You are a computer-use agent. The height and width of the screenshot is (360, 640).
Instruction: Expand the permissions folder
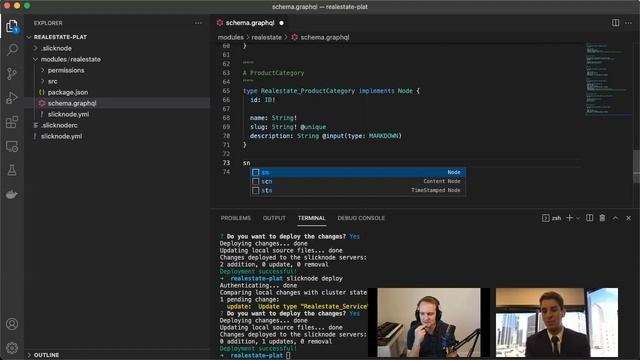42,70
